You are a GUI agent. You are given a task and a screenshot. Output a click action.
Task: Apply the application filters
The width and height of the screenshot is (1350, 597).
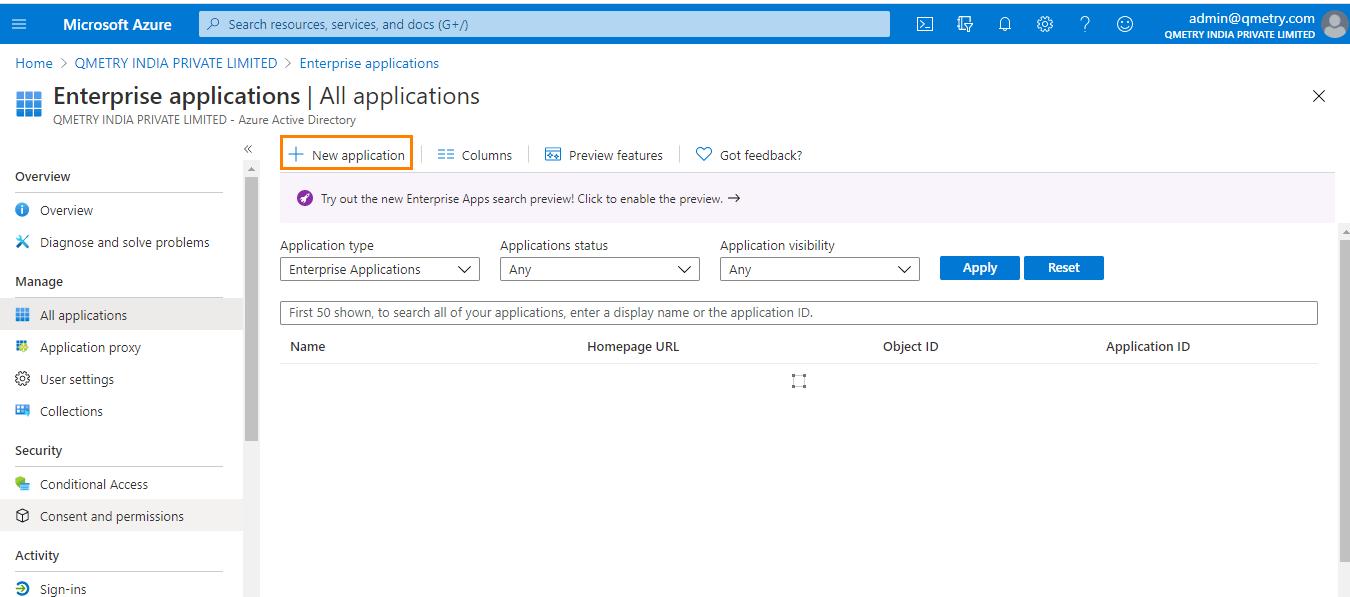[979, 267]
